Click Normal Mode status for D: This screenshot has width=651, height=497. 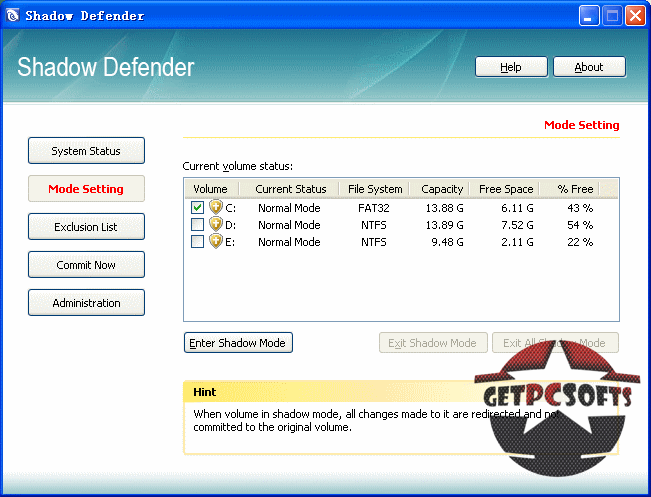pyautogui.click(x=289, y=225)
